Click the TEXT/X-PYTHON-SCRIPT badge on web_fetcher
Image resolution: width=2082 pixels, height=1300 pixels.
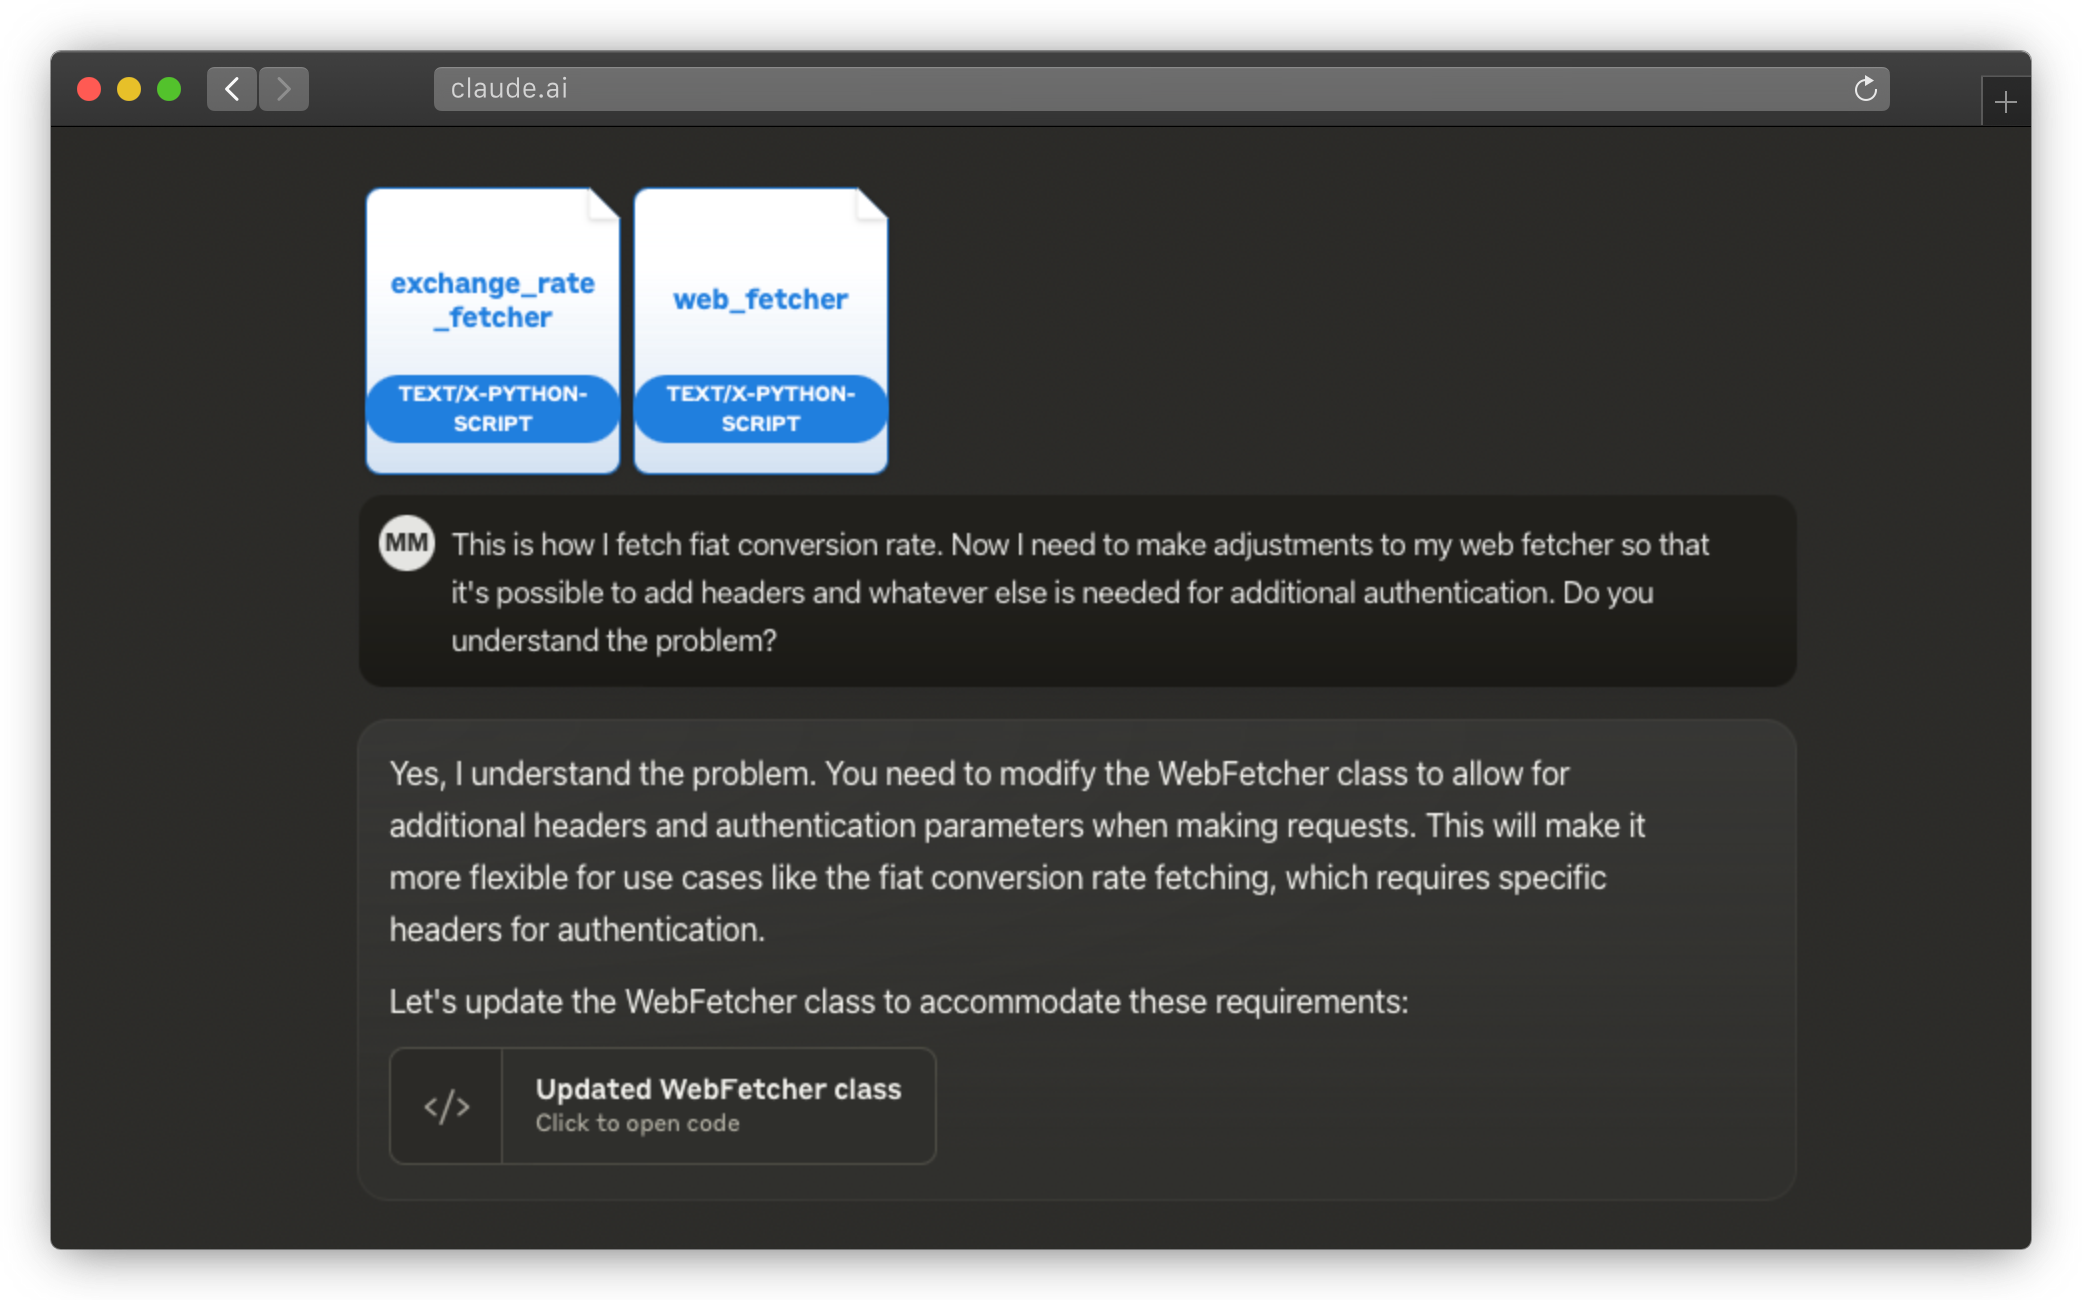click(x=761, y=408)
